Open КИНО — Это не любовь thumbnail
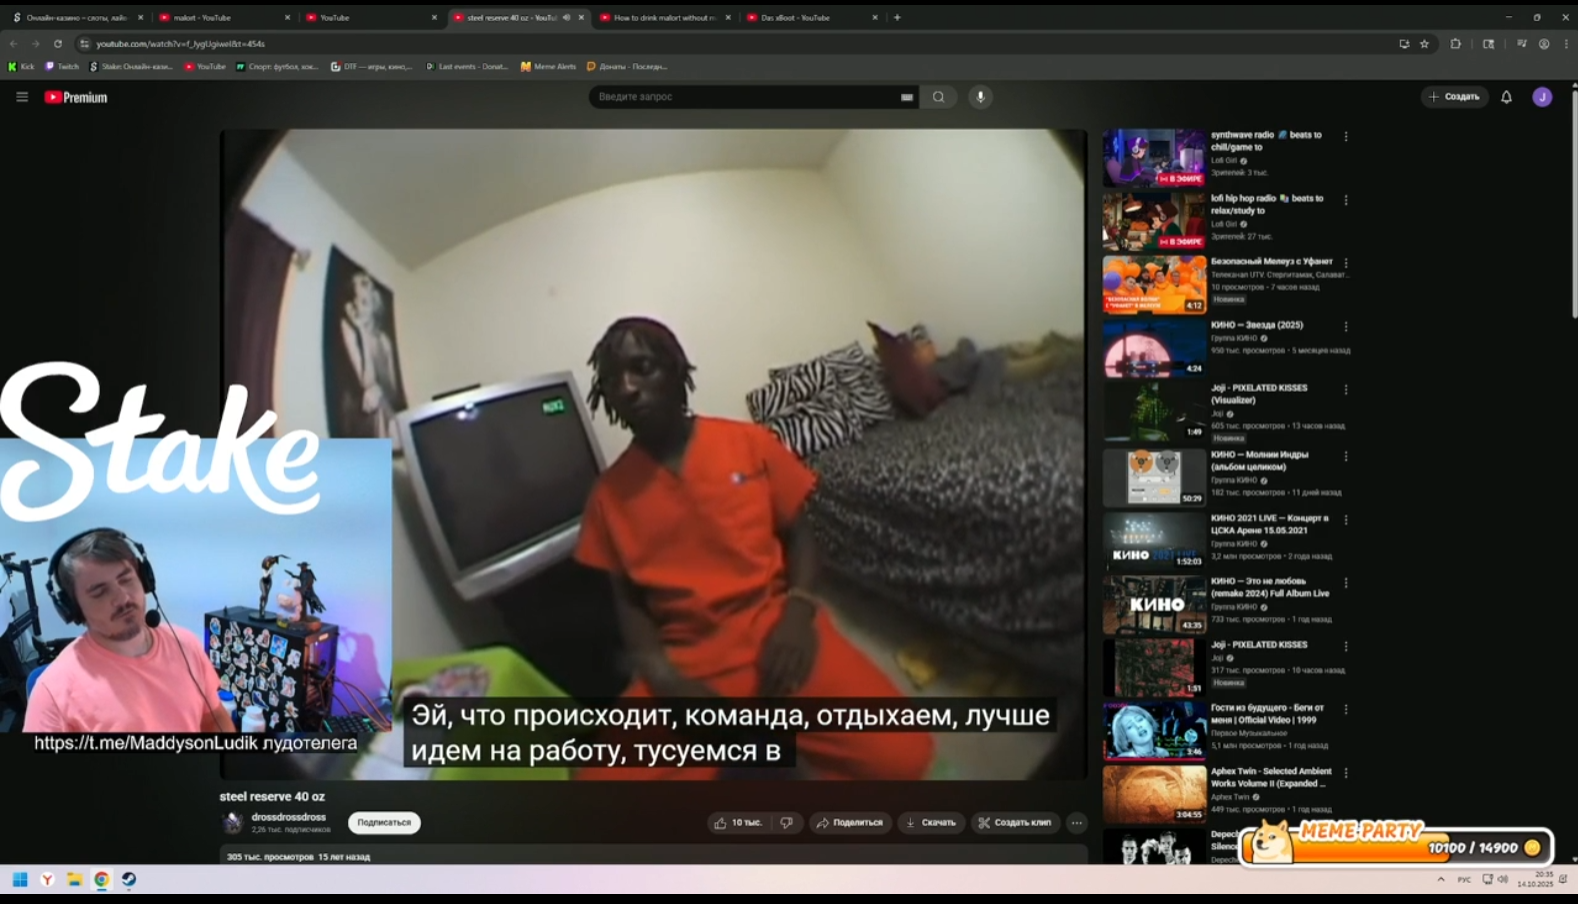 pyautogui.click(x=1154, y=604)
